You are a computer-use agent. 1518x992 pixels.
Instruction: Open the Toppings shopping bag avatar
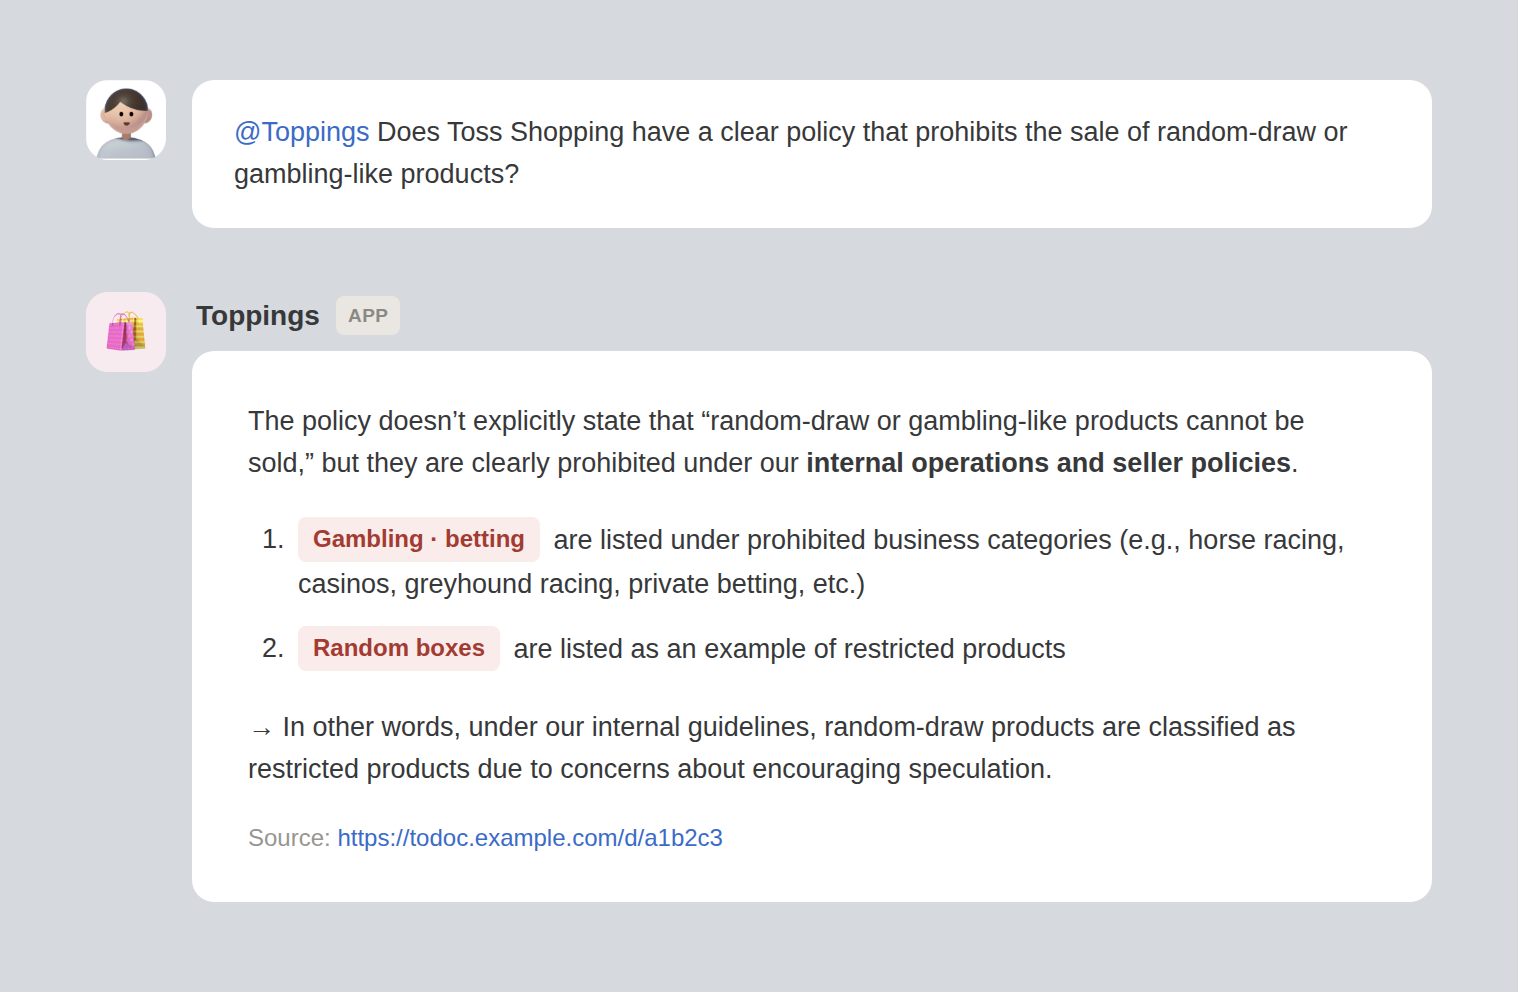coord(126,332)
